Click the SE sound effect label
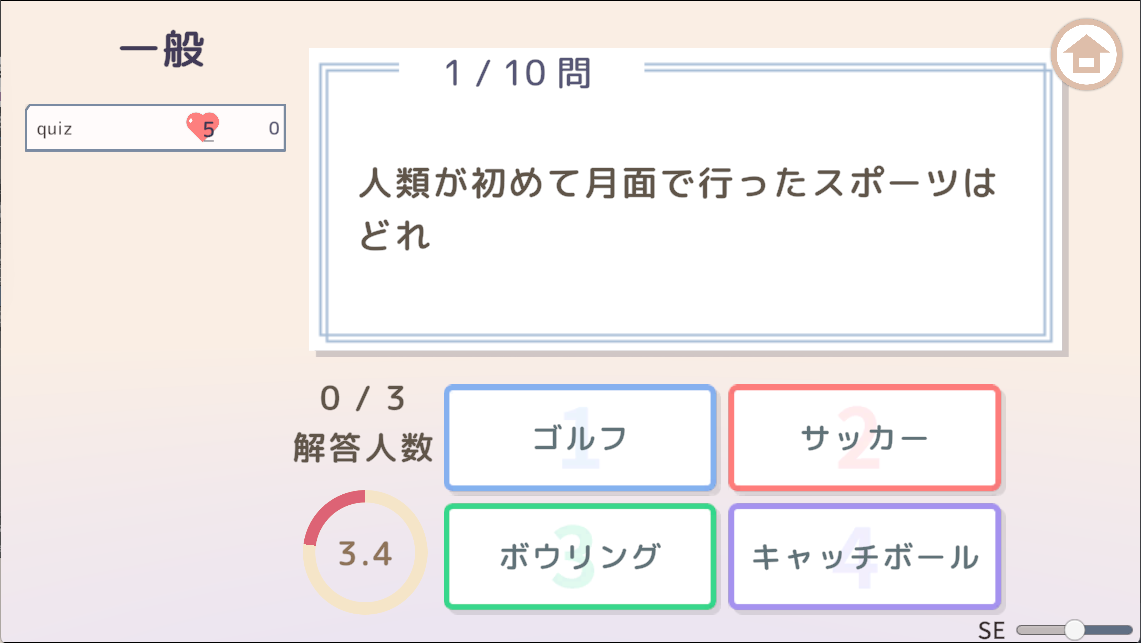 [991, 630]
